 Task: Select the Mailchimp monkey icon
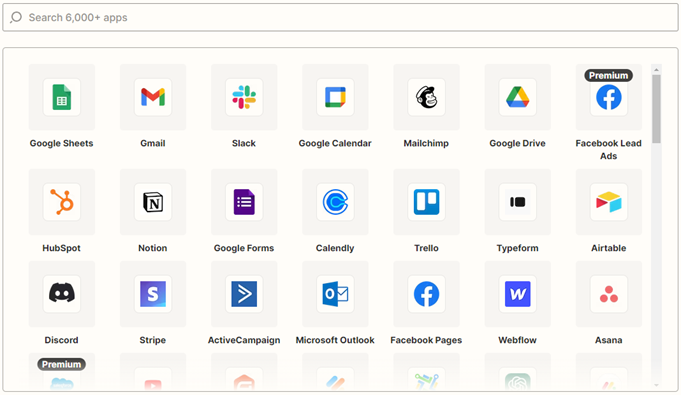point(426,97)
